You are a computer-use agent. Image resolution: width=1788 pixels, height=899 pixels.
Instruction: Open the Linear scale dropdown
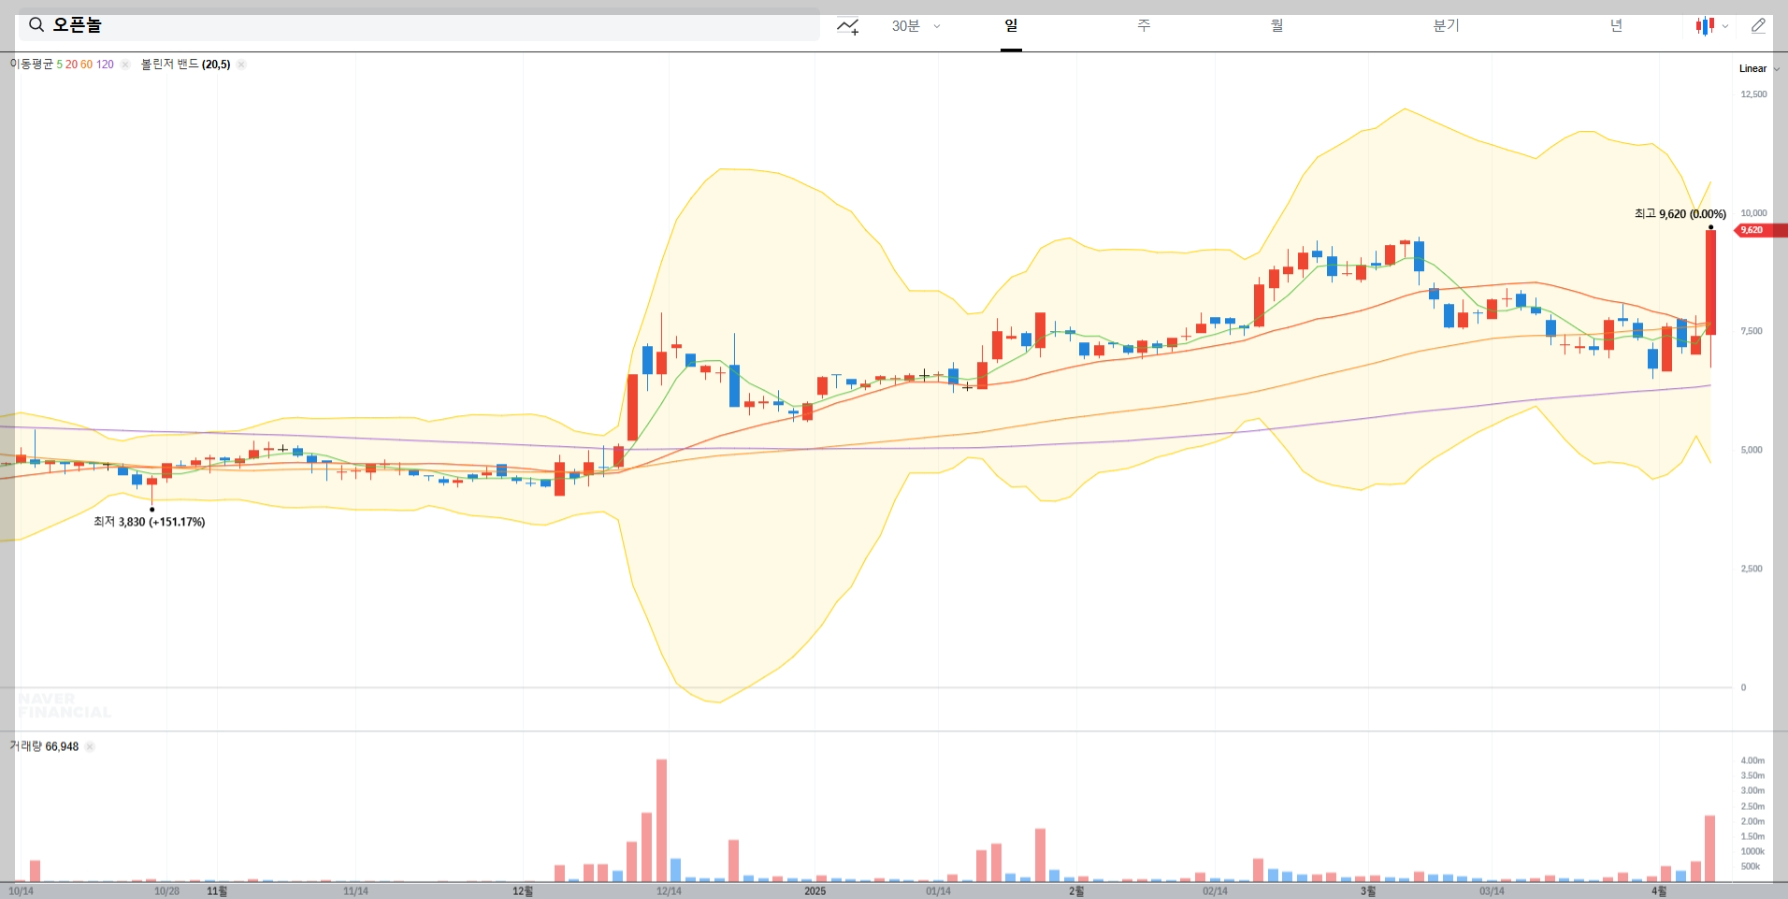point(1759,69)
